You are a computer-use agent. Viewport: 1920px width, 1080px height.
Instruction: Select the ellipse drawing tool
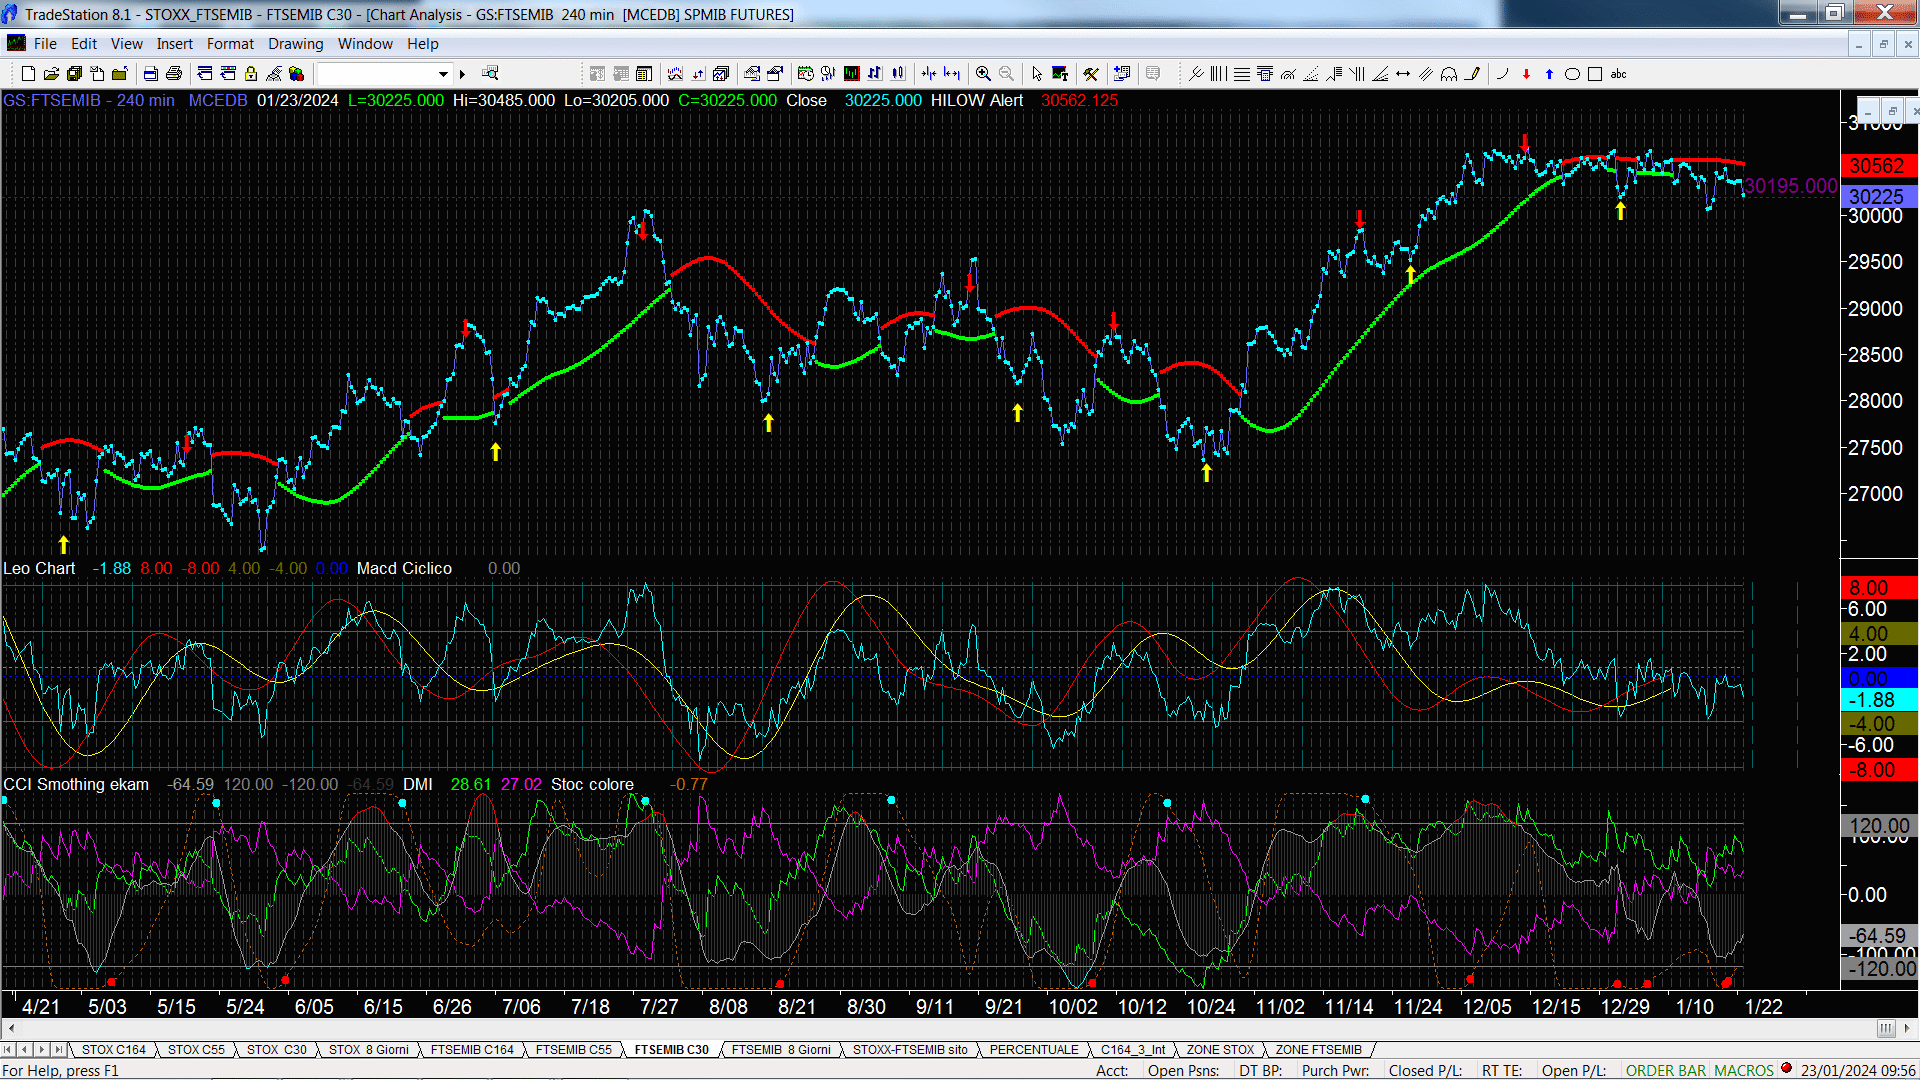click(1572, 74)
